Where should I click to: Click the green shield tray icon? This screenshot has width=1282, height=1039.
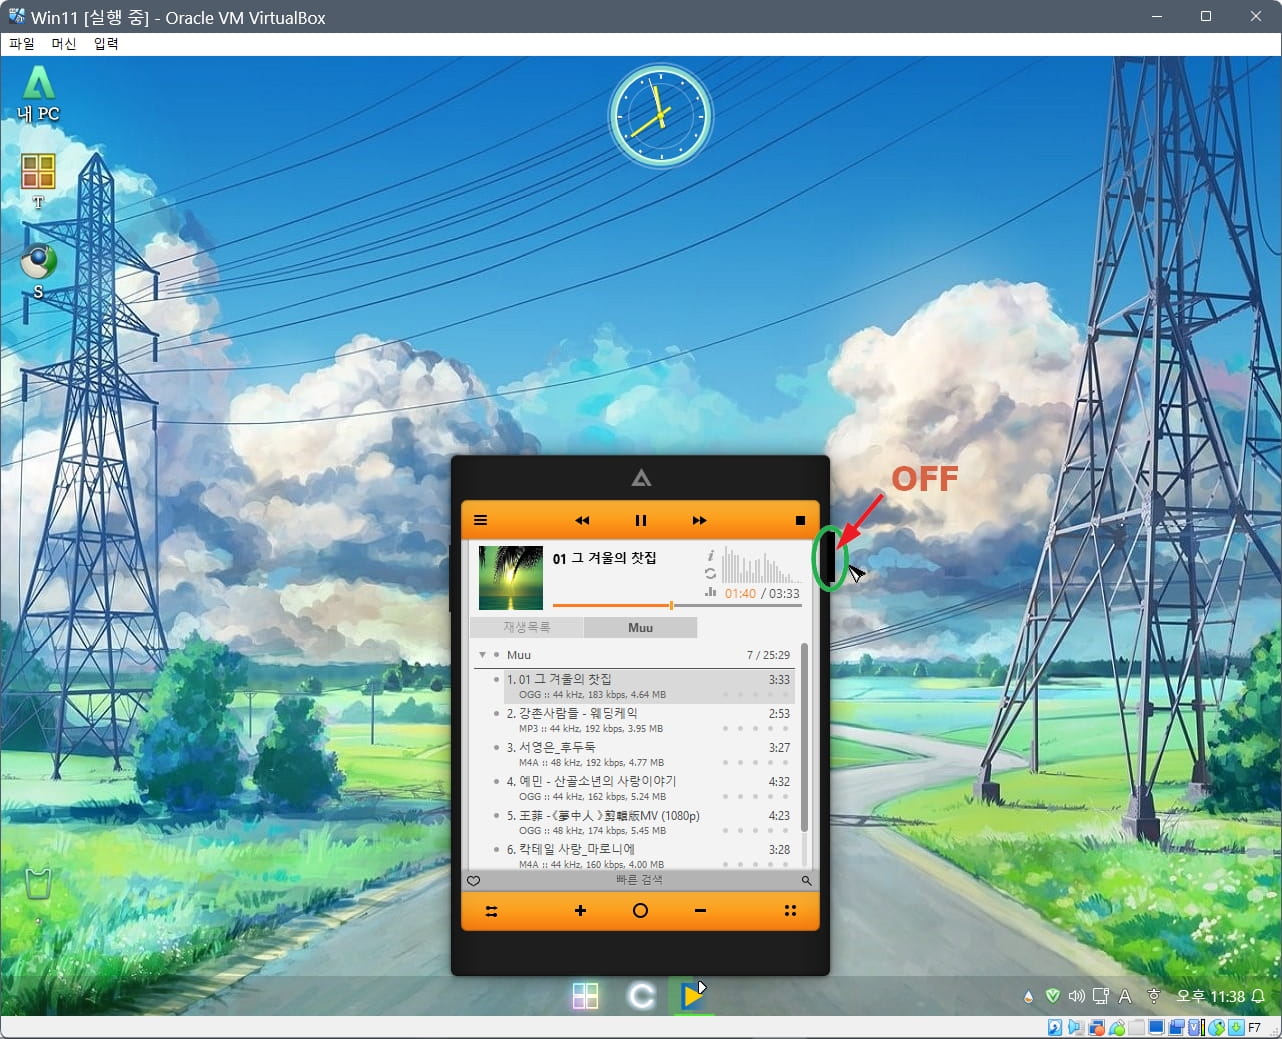(x=1052, y=996)
